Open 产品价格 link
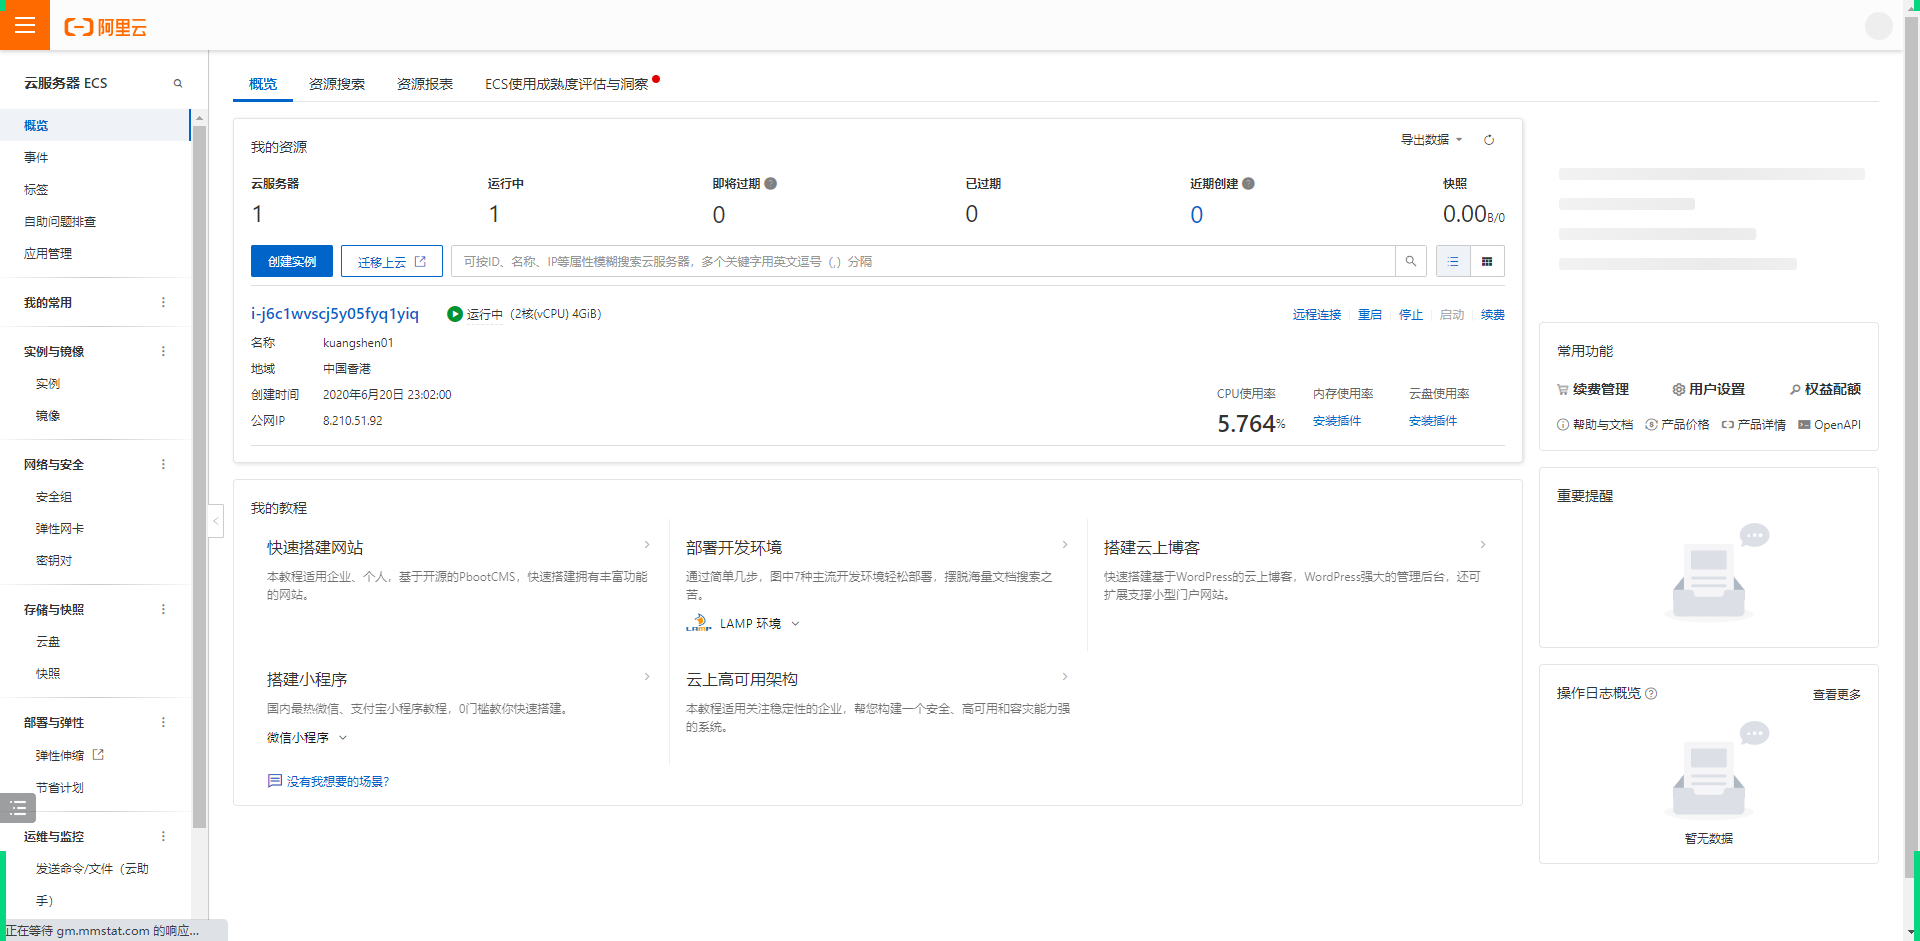 pyautogui.click(x=1677, y=425)
